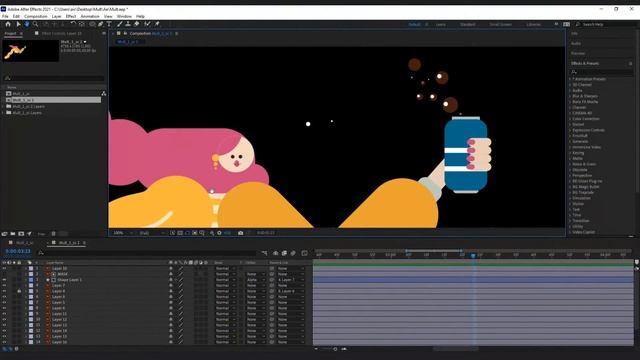The height and width of the screenshot is (360, 640).
Task: Switch to the Standard workspace
Action: (x=467, y=24)
